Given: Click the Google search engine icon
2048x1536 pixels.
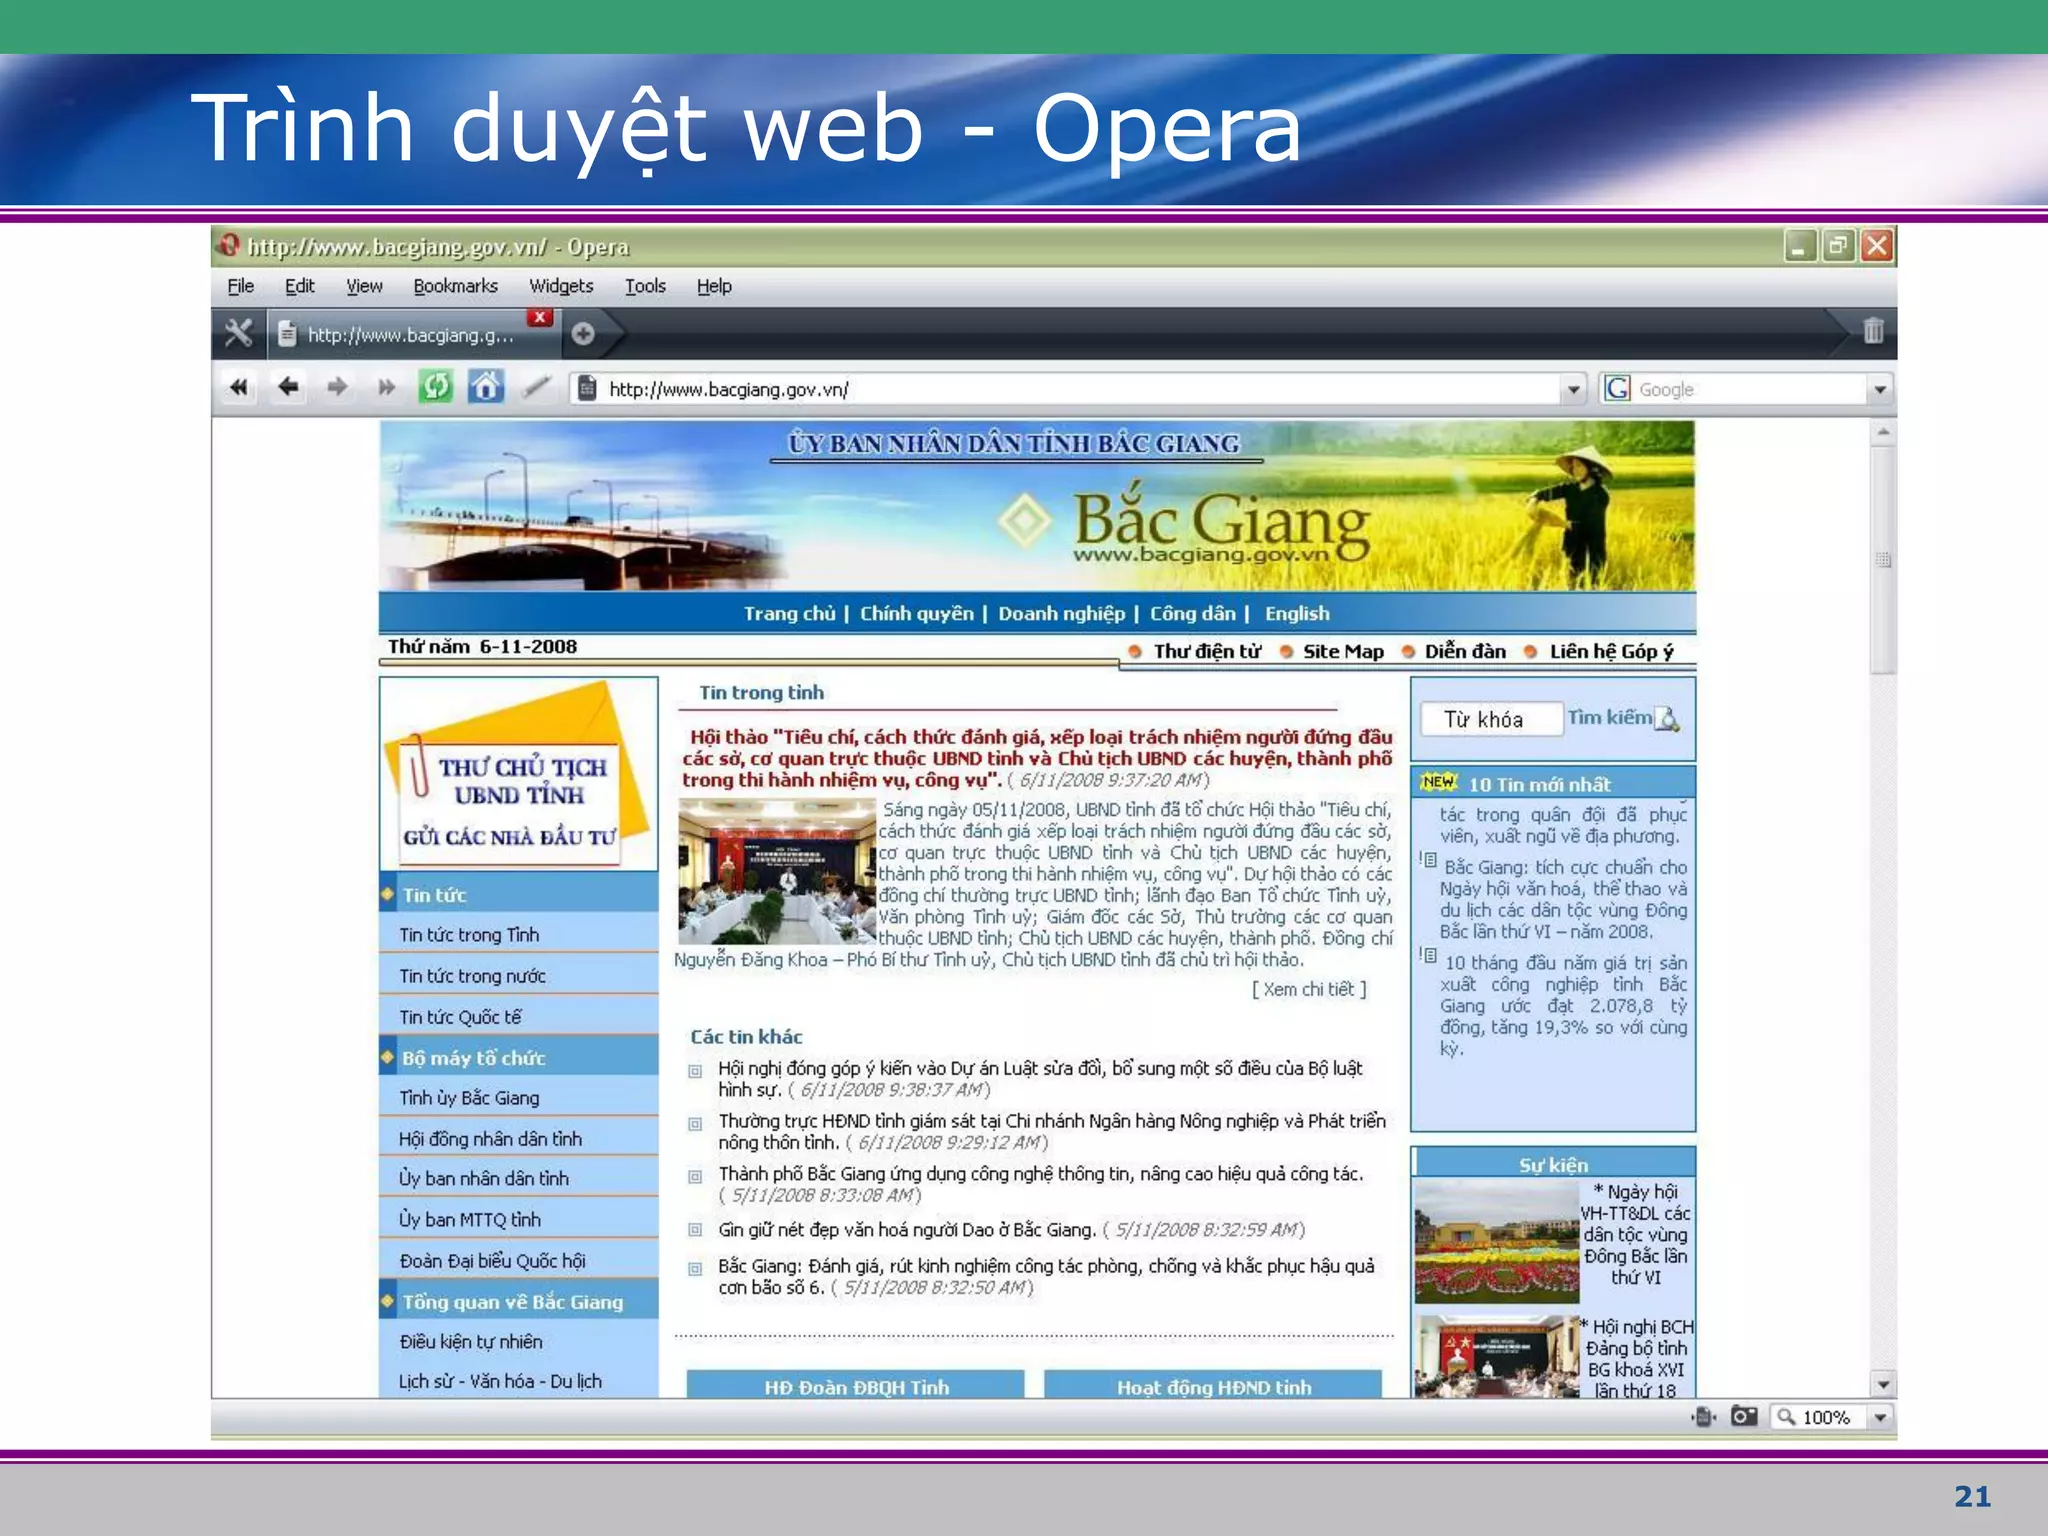Looking at the screenshot, I should tap(1617, 388).
